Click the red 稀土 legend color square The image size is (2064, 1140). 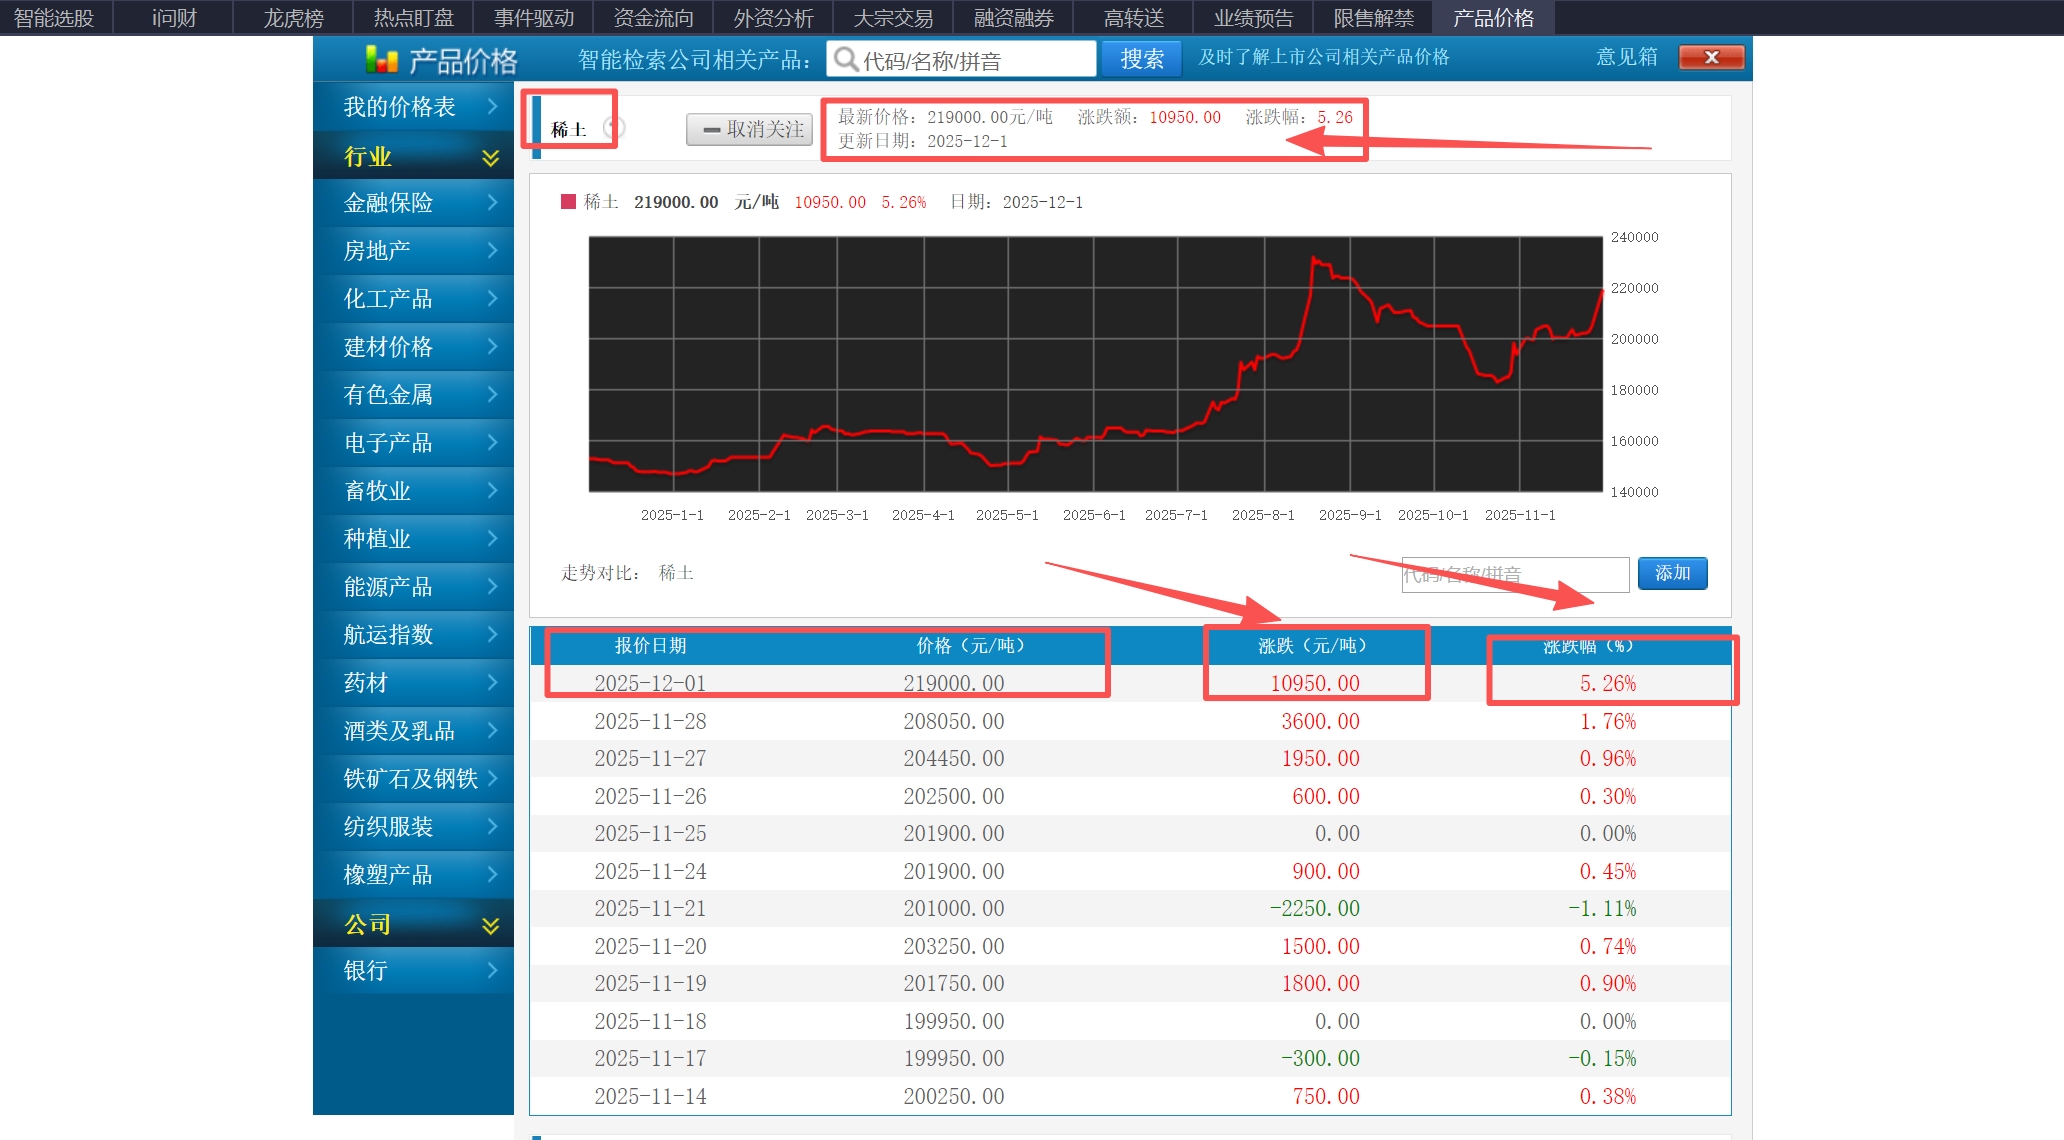568,202
